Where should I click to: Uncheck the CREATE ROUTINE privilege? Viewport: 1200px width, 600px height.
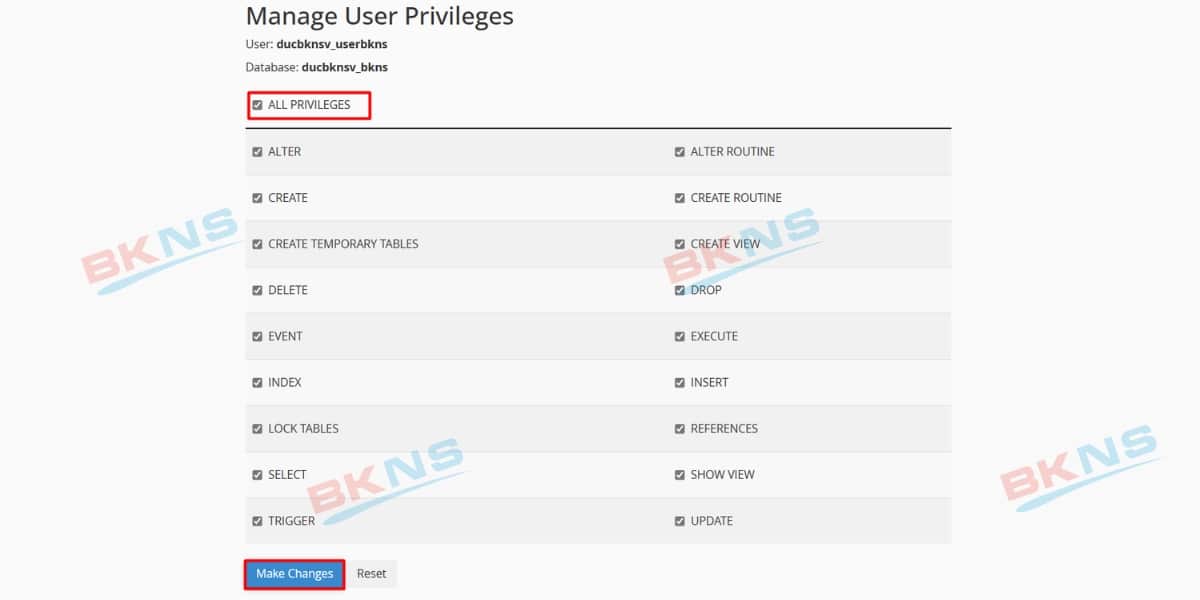(x=680, y=197)
